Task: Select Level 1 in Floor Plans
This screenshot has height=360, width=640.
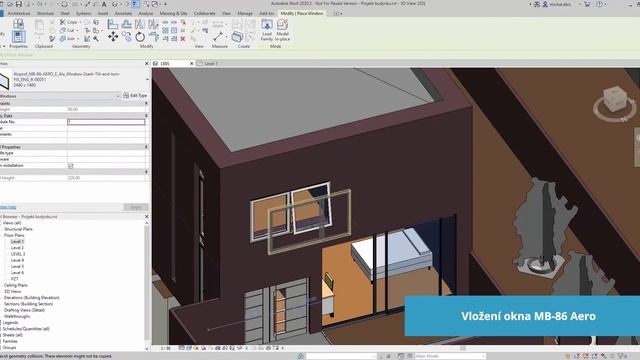Action: (x=17, y=242)
